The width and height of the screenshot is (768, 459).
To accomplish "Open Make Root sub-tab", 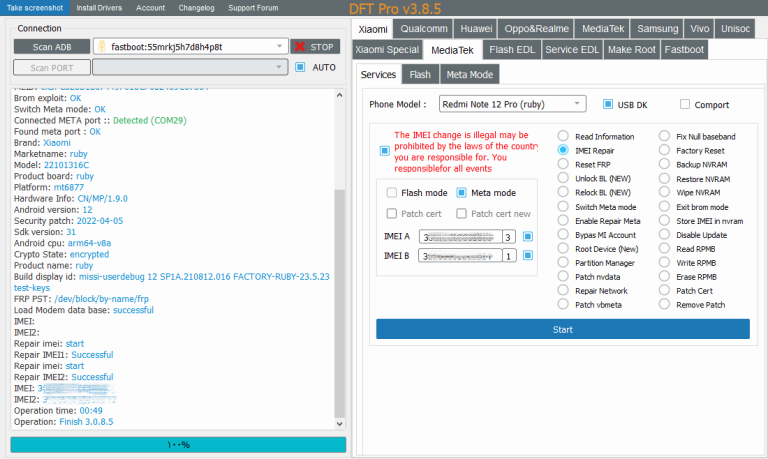I will [x=632, y=49].
